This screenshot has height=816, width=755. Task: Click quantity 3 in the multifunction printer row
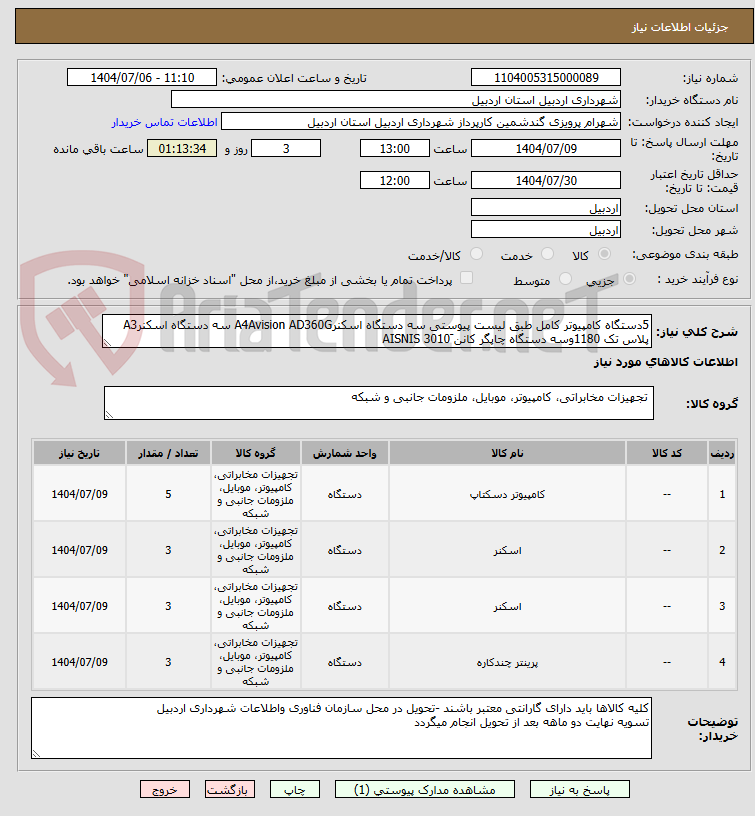(168, 662)
